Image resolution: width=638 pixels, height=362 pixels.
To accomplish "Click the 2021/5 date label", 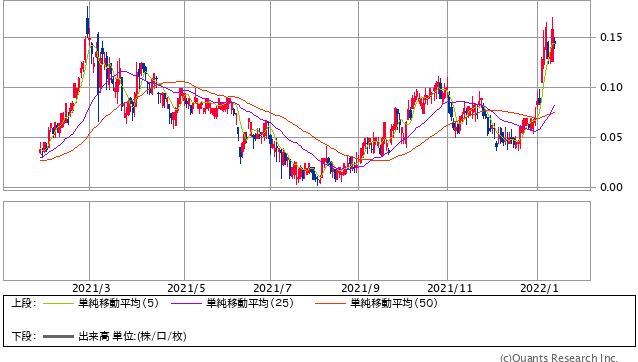I will pyautogui.click(x=186, y=288).
